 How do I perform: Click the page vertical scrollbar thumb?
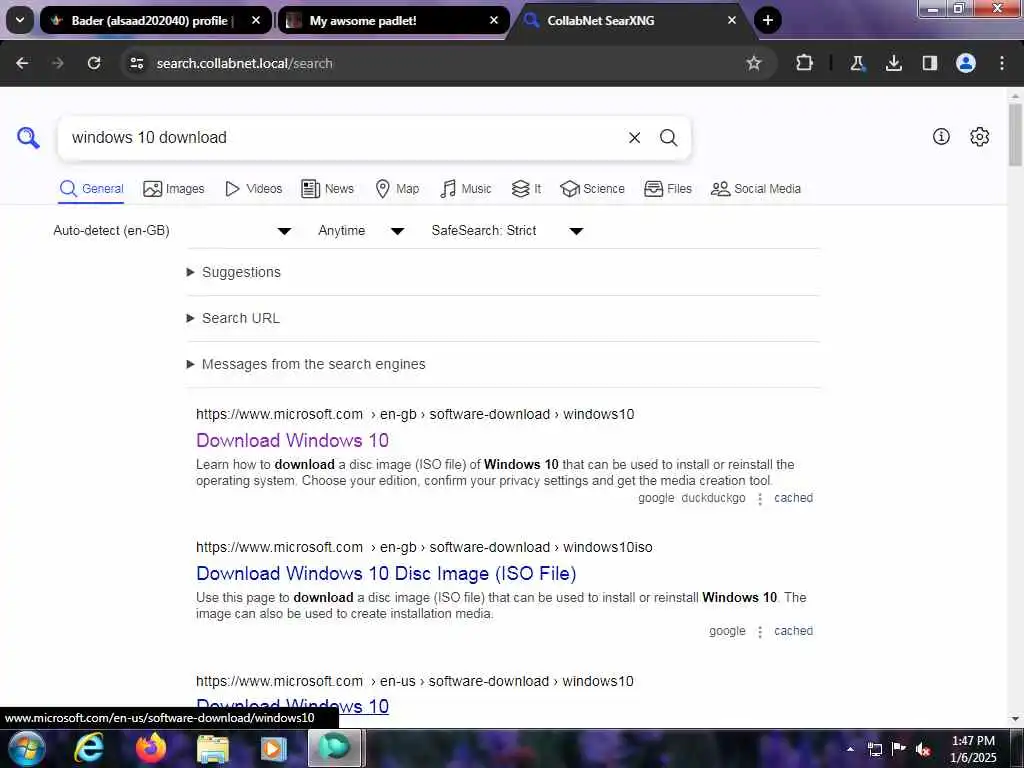coord(1015,134)
